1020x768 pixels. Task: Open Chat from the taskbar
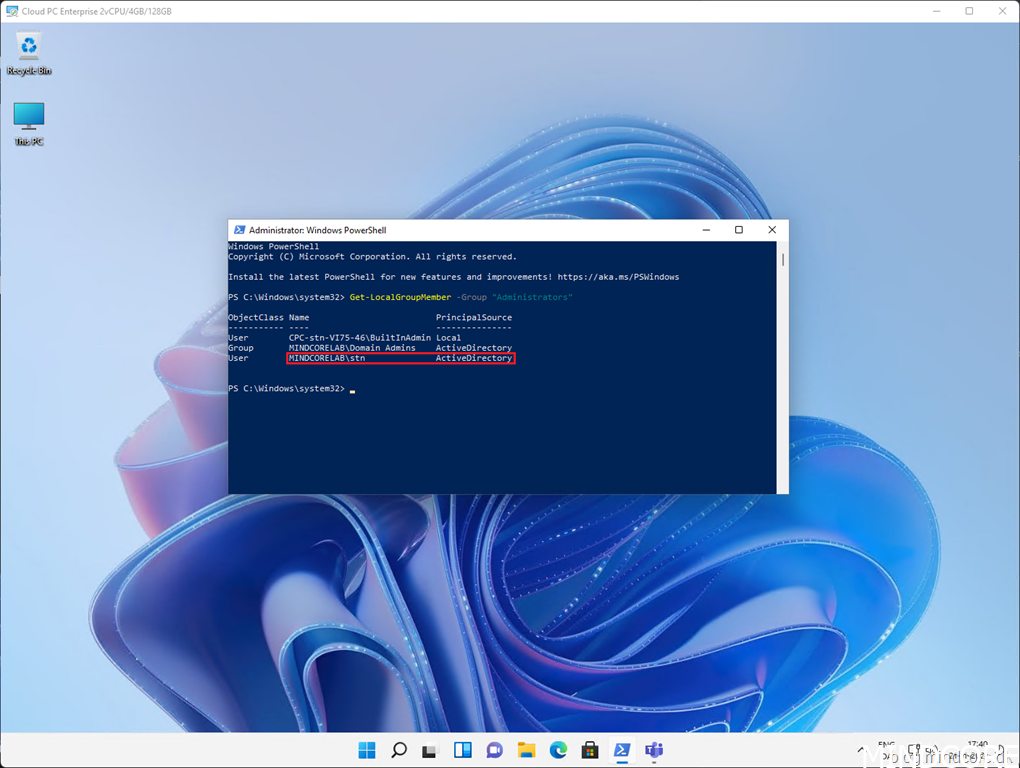pyautogui.click(x=493, y=749)
